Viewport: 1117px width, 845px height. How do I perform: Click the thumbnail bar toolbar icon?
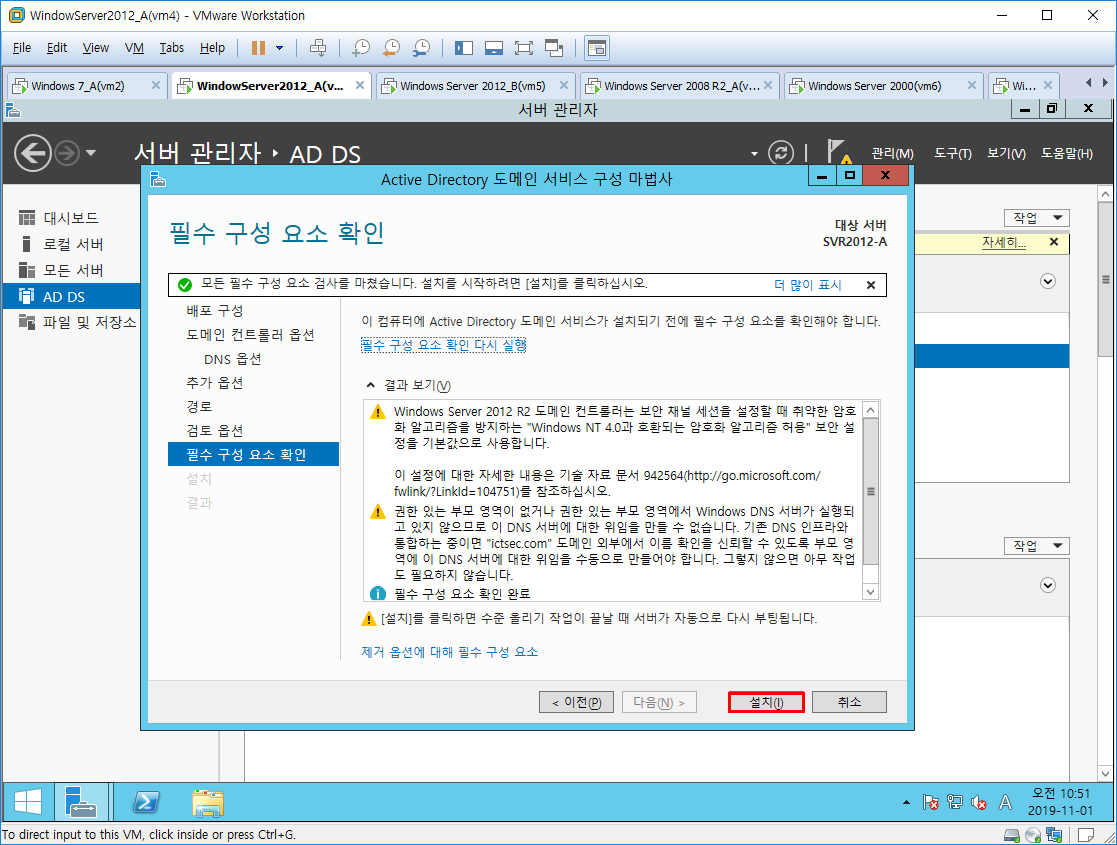[x=494, y=48]
